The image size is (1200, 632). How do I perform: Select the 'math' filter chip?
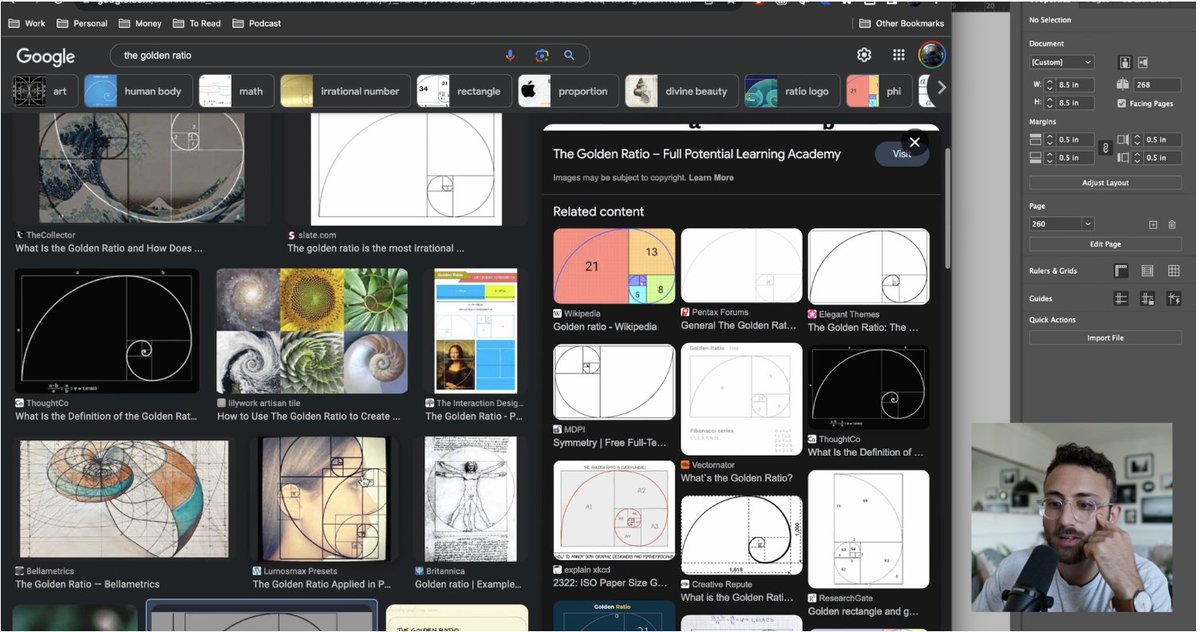(x=235, y=91)
